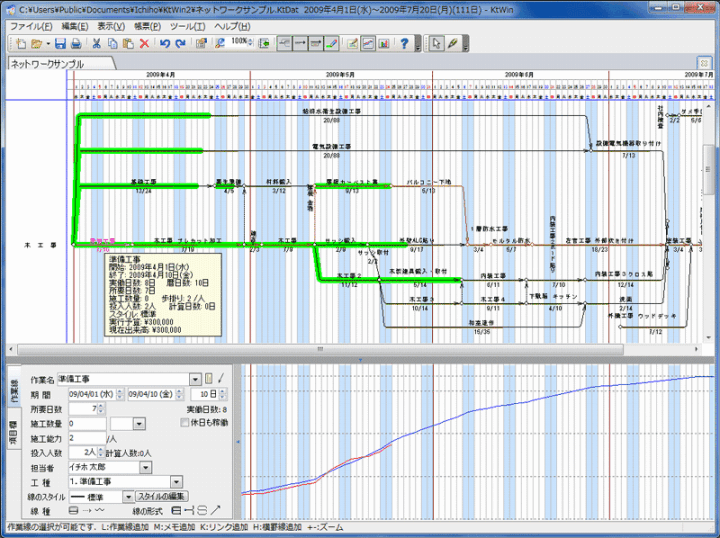Switch to the ネットワークサンプル tab
Image resolution: width=720 pixels, height=538 pixels.
[x=47, y=64]
